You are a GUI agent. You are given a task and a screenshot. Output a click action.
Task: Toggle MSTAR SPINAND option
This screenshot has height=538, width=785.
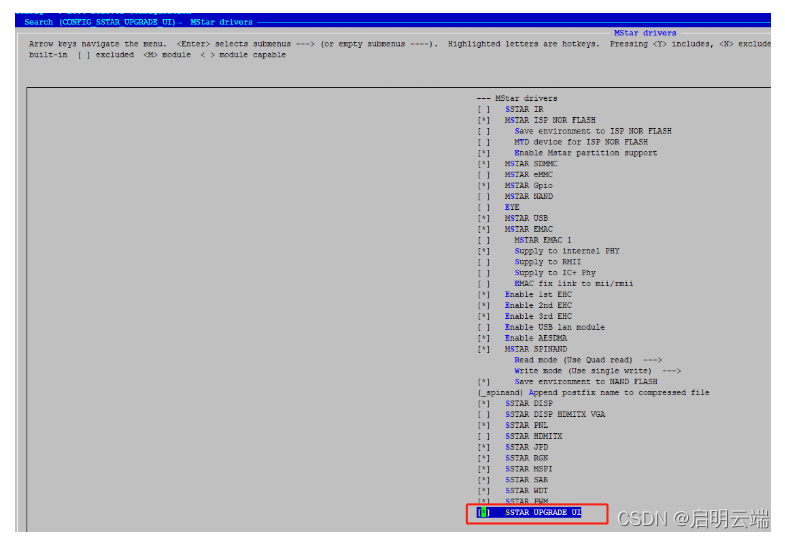click(484, 349)
